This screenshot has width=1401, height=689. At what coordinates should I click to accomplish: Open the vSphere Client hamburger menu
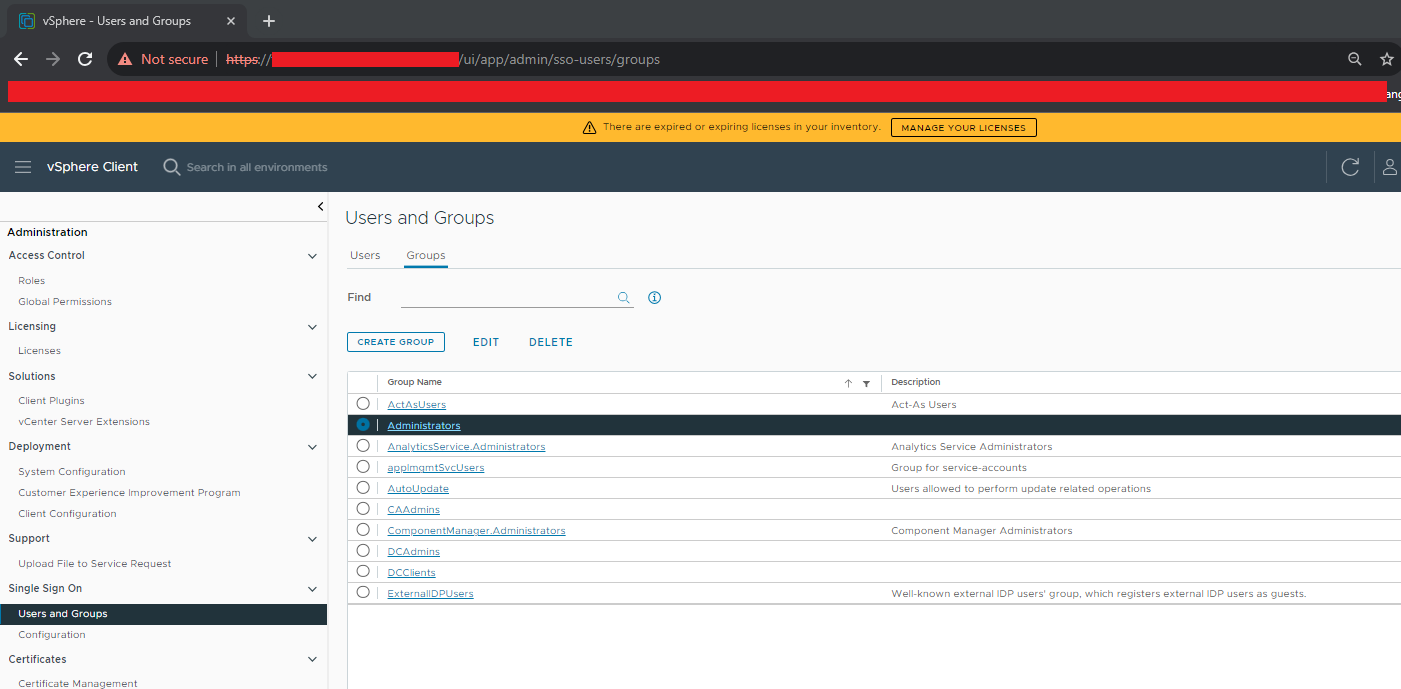click(x=23, y=166)
